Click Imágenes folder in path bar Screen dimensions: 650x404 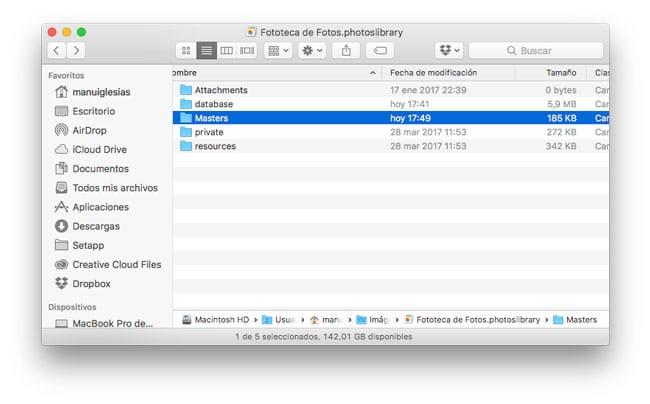click(373, 319)
